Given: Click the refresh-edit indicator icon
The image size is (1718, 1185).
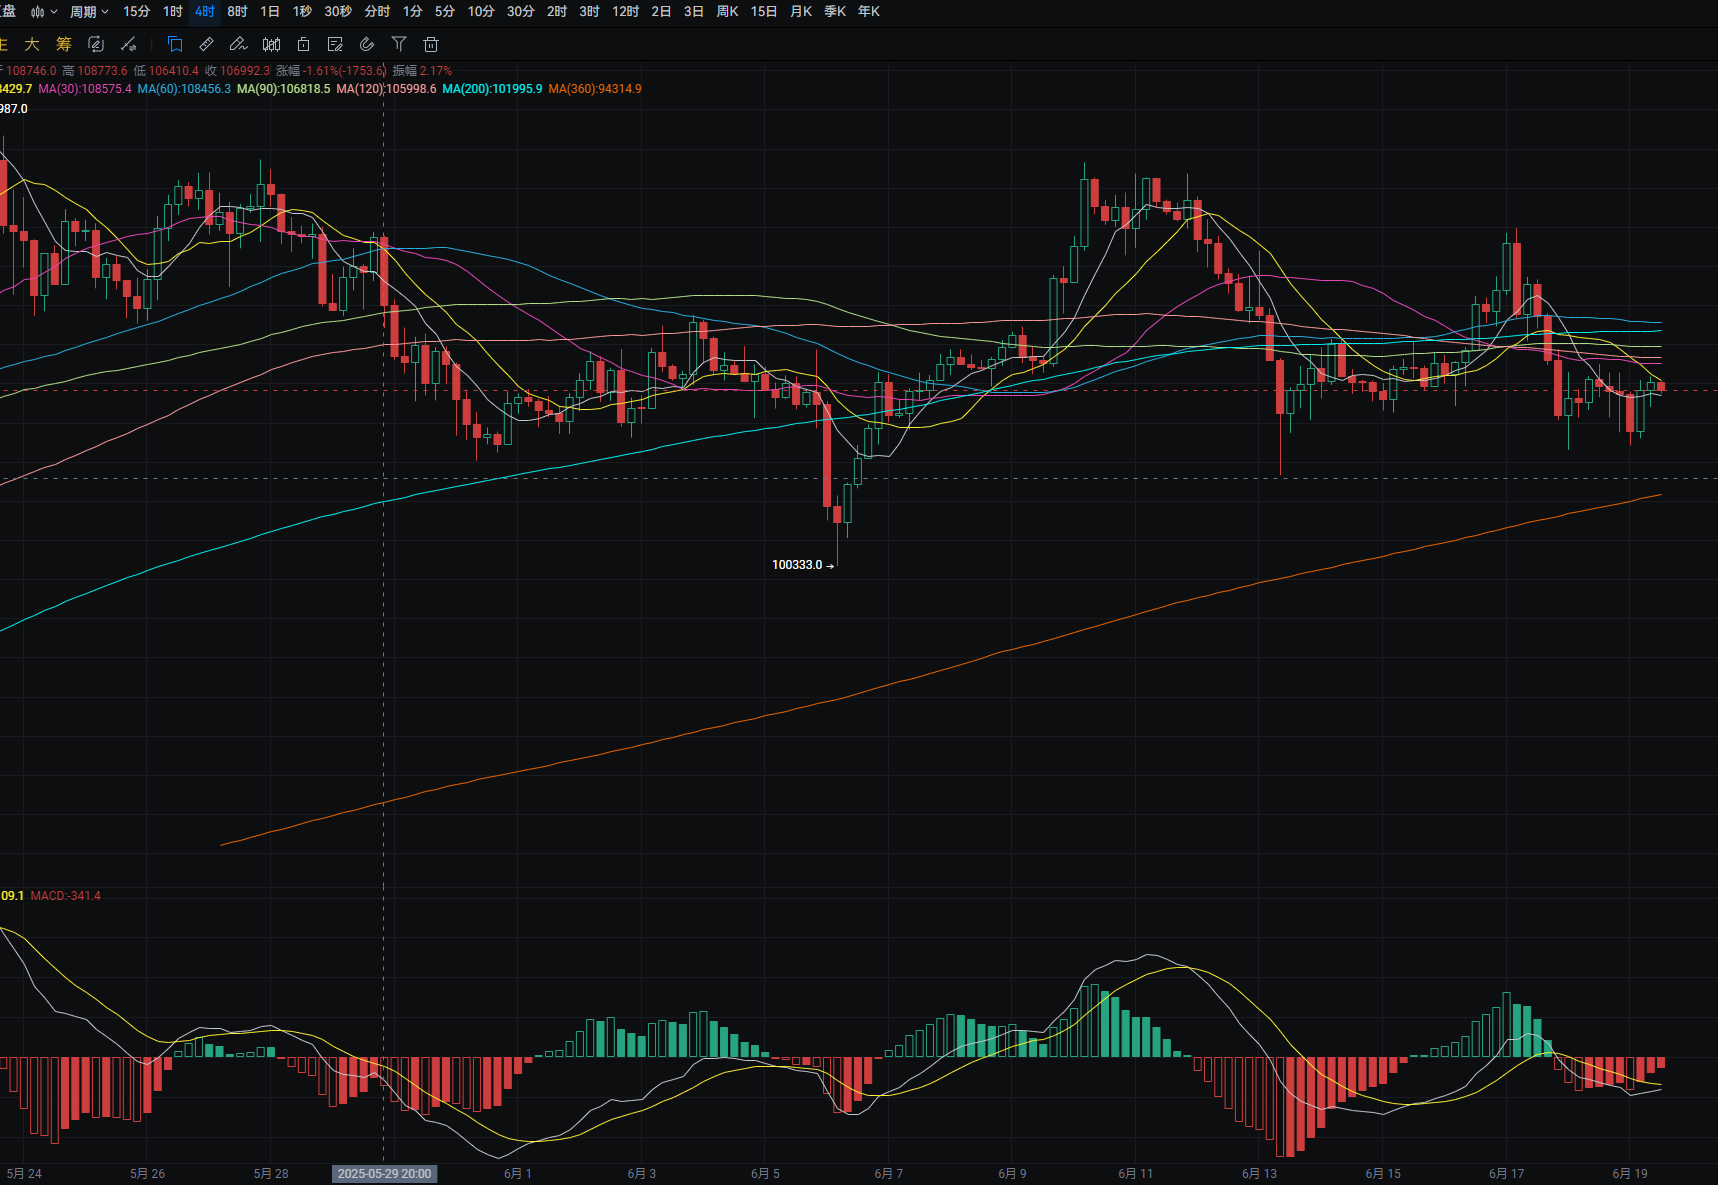Looking at the screenshot, I should [96, 44].
